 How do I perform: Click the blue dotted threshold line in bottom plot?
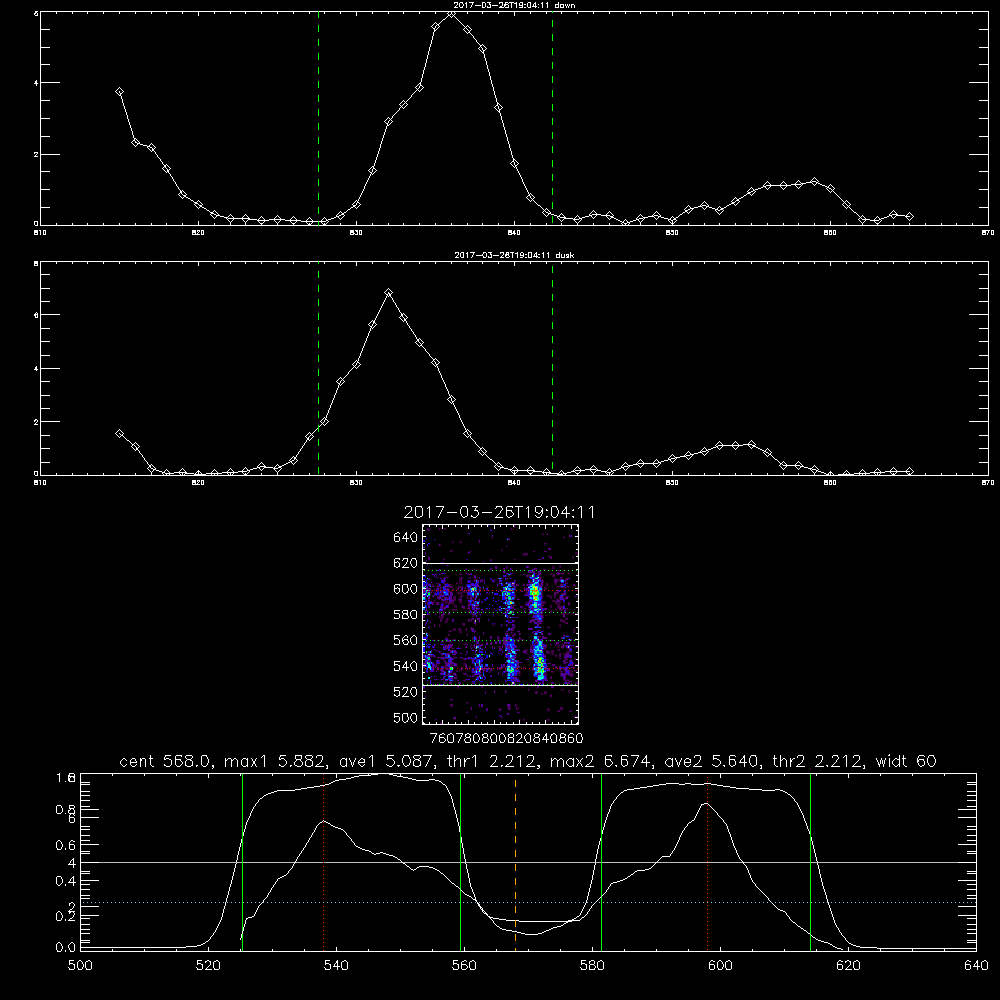tap(528, 902)
